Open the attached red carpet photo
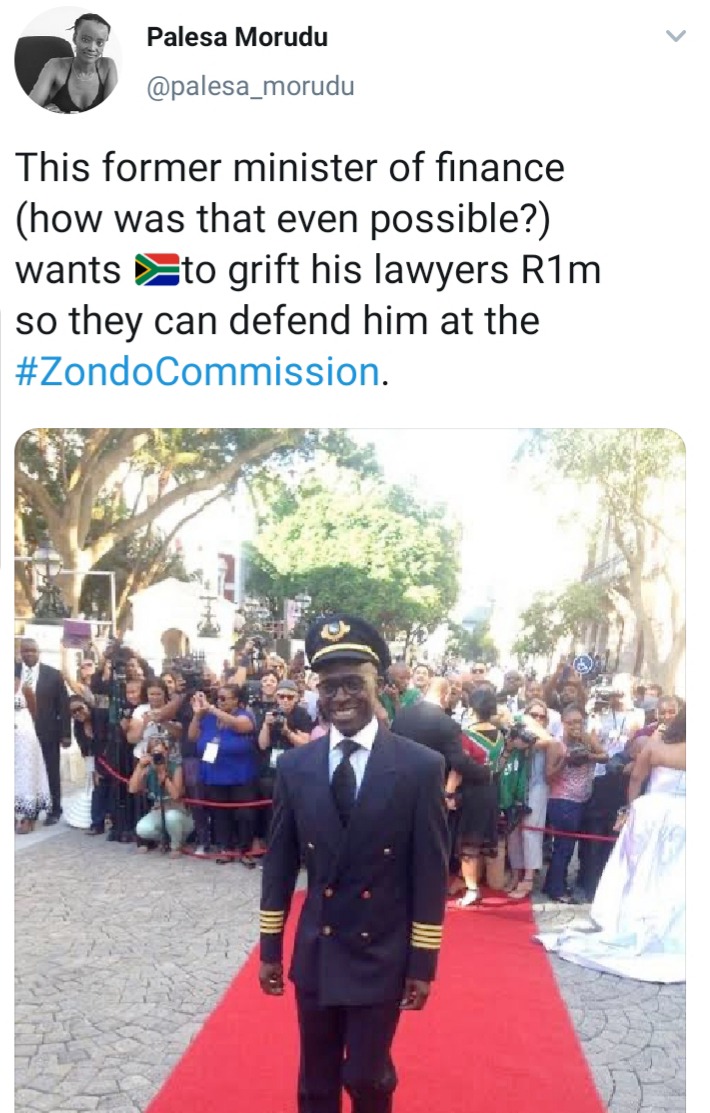The height and width of the screenshot is (1113, 710). click(350, 769)
